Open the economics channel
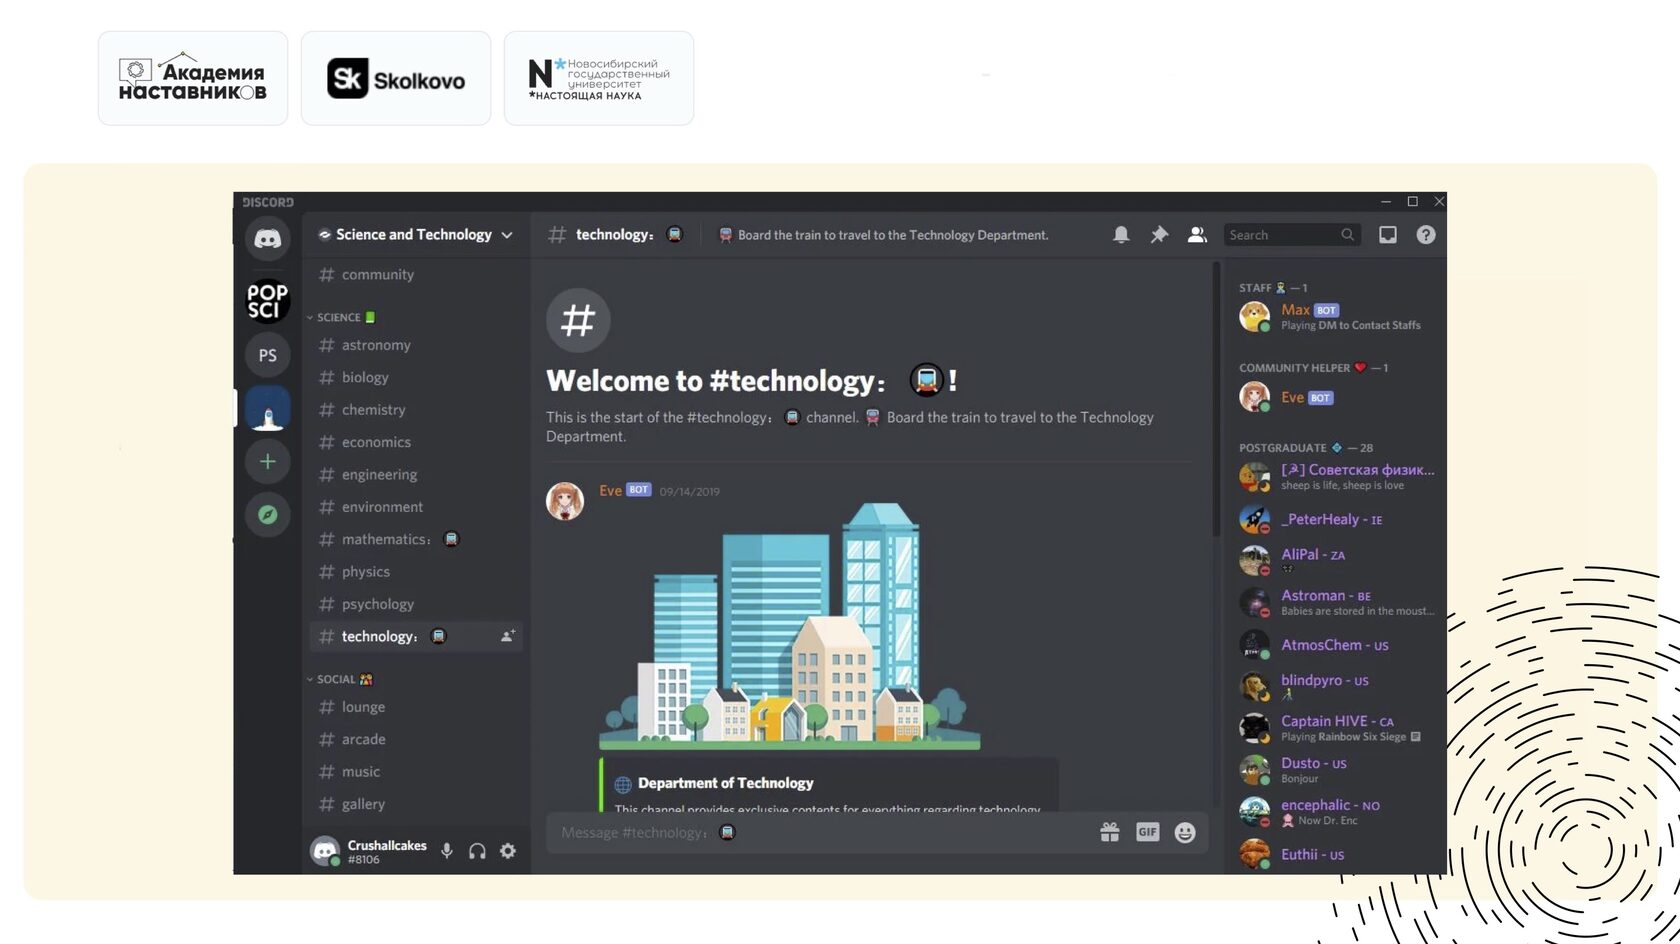The width and height of the screenshot is (1680, 944). tap(414, 442)
